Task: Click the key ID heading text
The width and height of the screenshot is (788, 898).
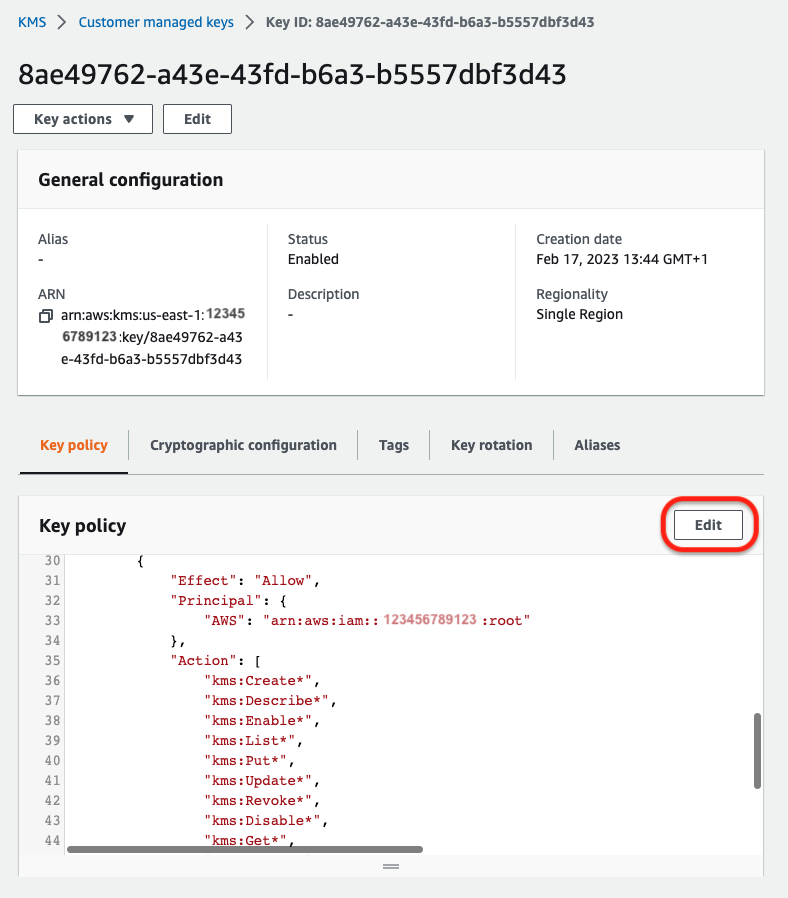Action: [x=292, y=74]
